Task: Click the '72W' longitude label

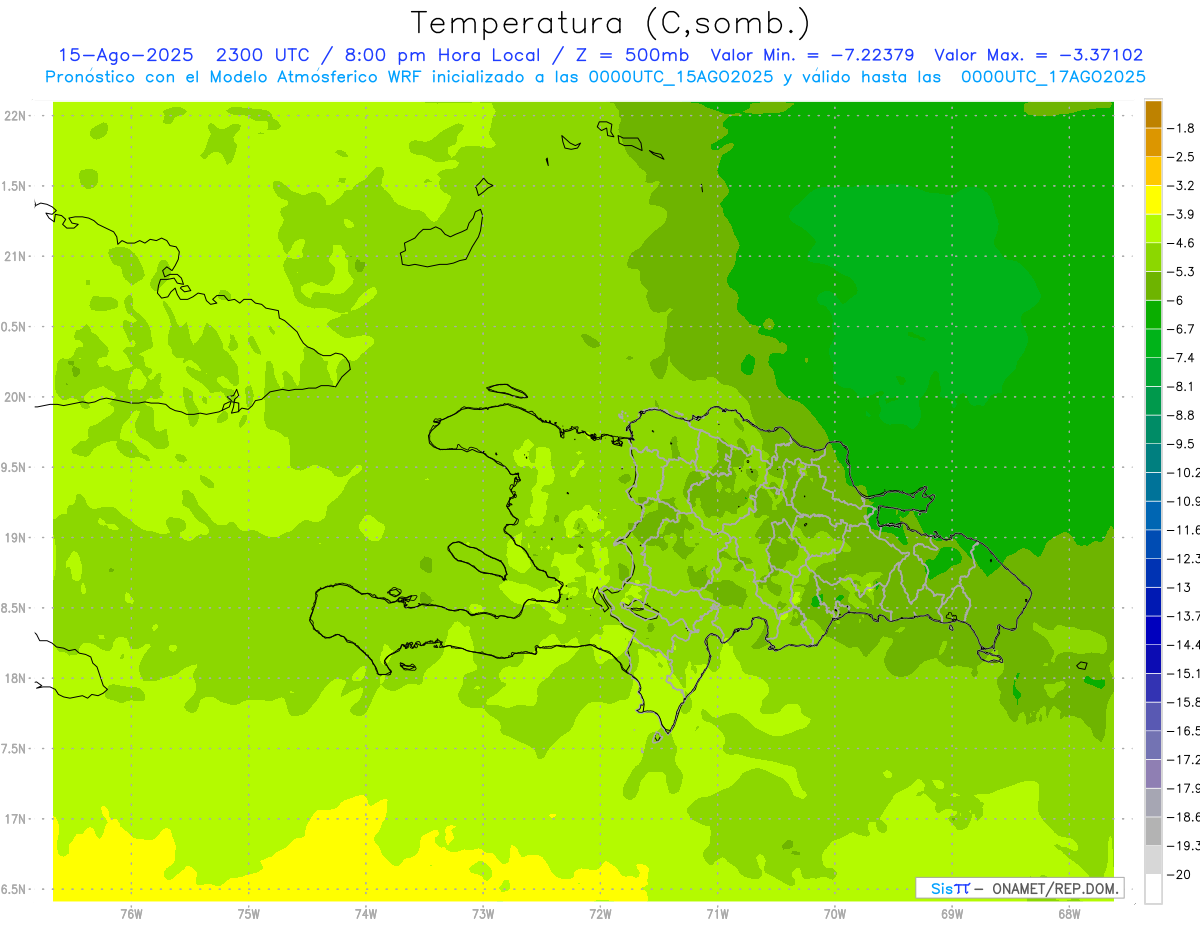Action: pyautogui.click(x=600, y=914)
